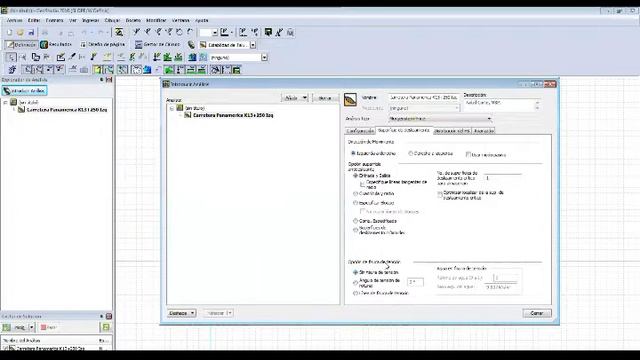The height and width of the screenshot is (360, 640).
Task: Click the red Parar button in solutions panel
Action: pyautogui.click(x=49, y=327)
